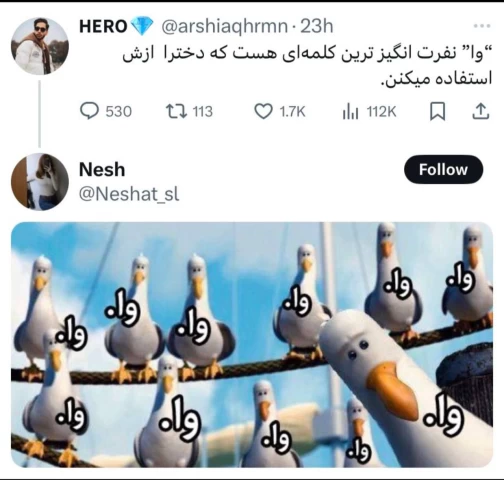The width and height of the screenshot is (504, 480).
Task: Open the three-dot more menu on the tweet
Action: click(x=482, y=26)
